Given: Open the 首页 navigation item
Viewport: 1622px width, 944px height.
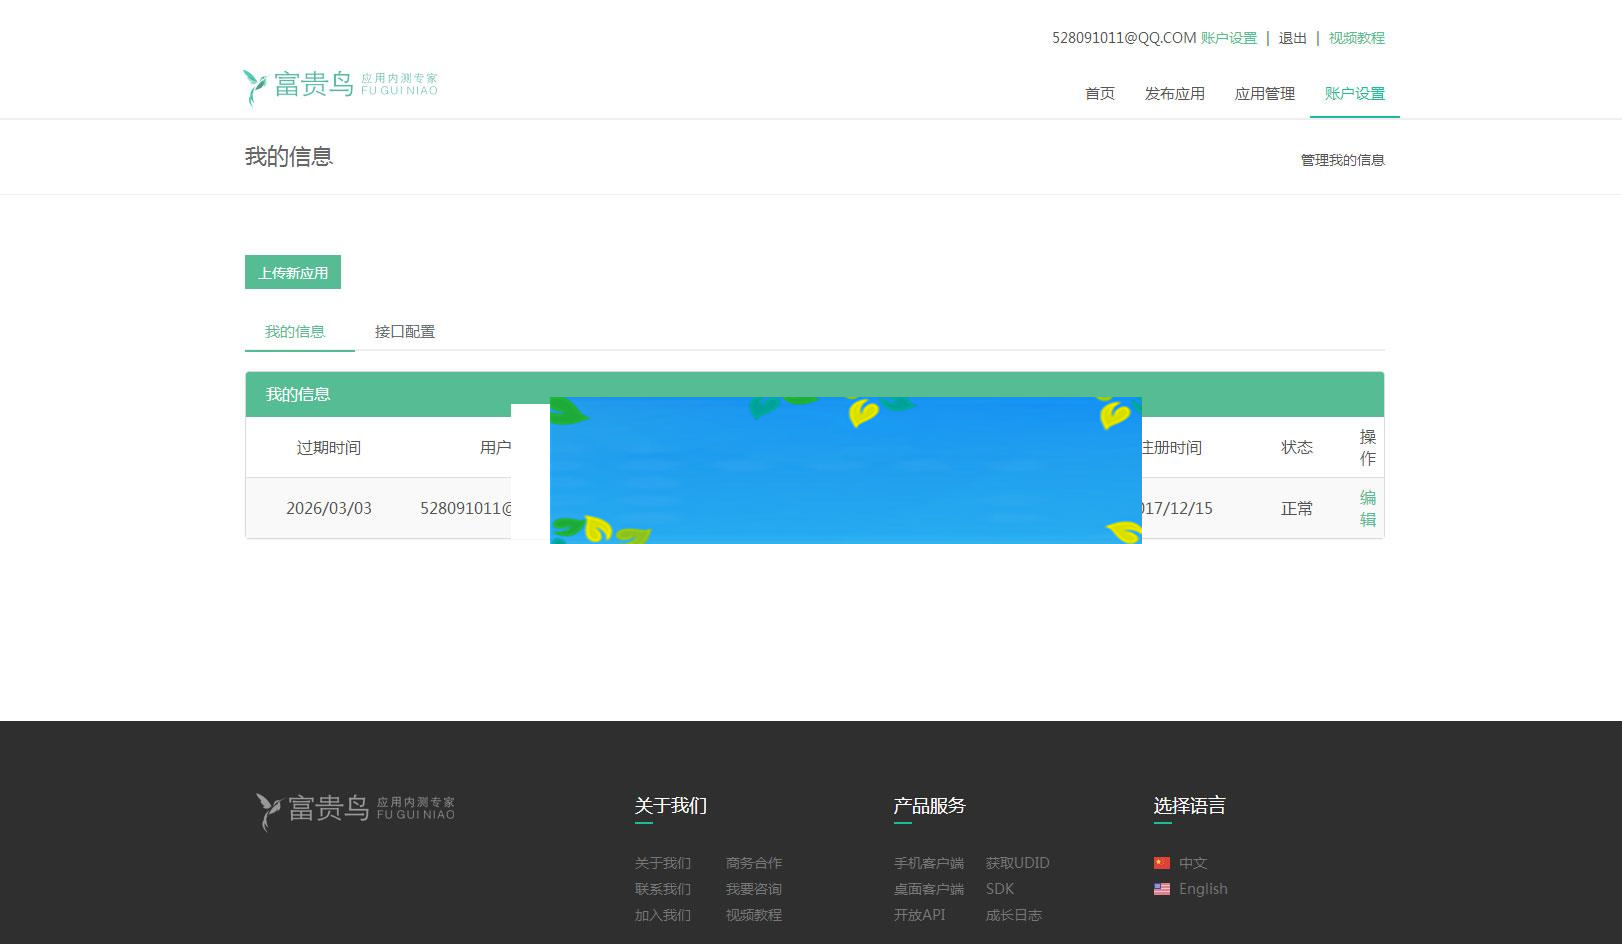Looking at the screenshot, I should [1098, 93].
